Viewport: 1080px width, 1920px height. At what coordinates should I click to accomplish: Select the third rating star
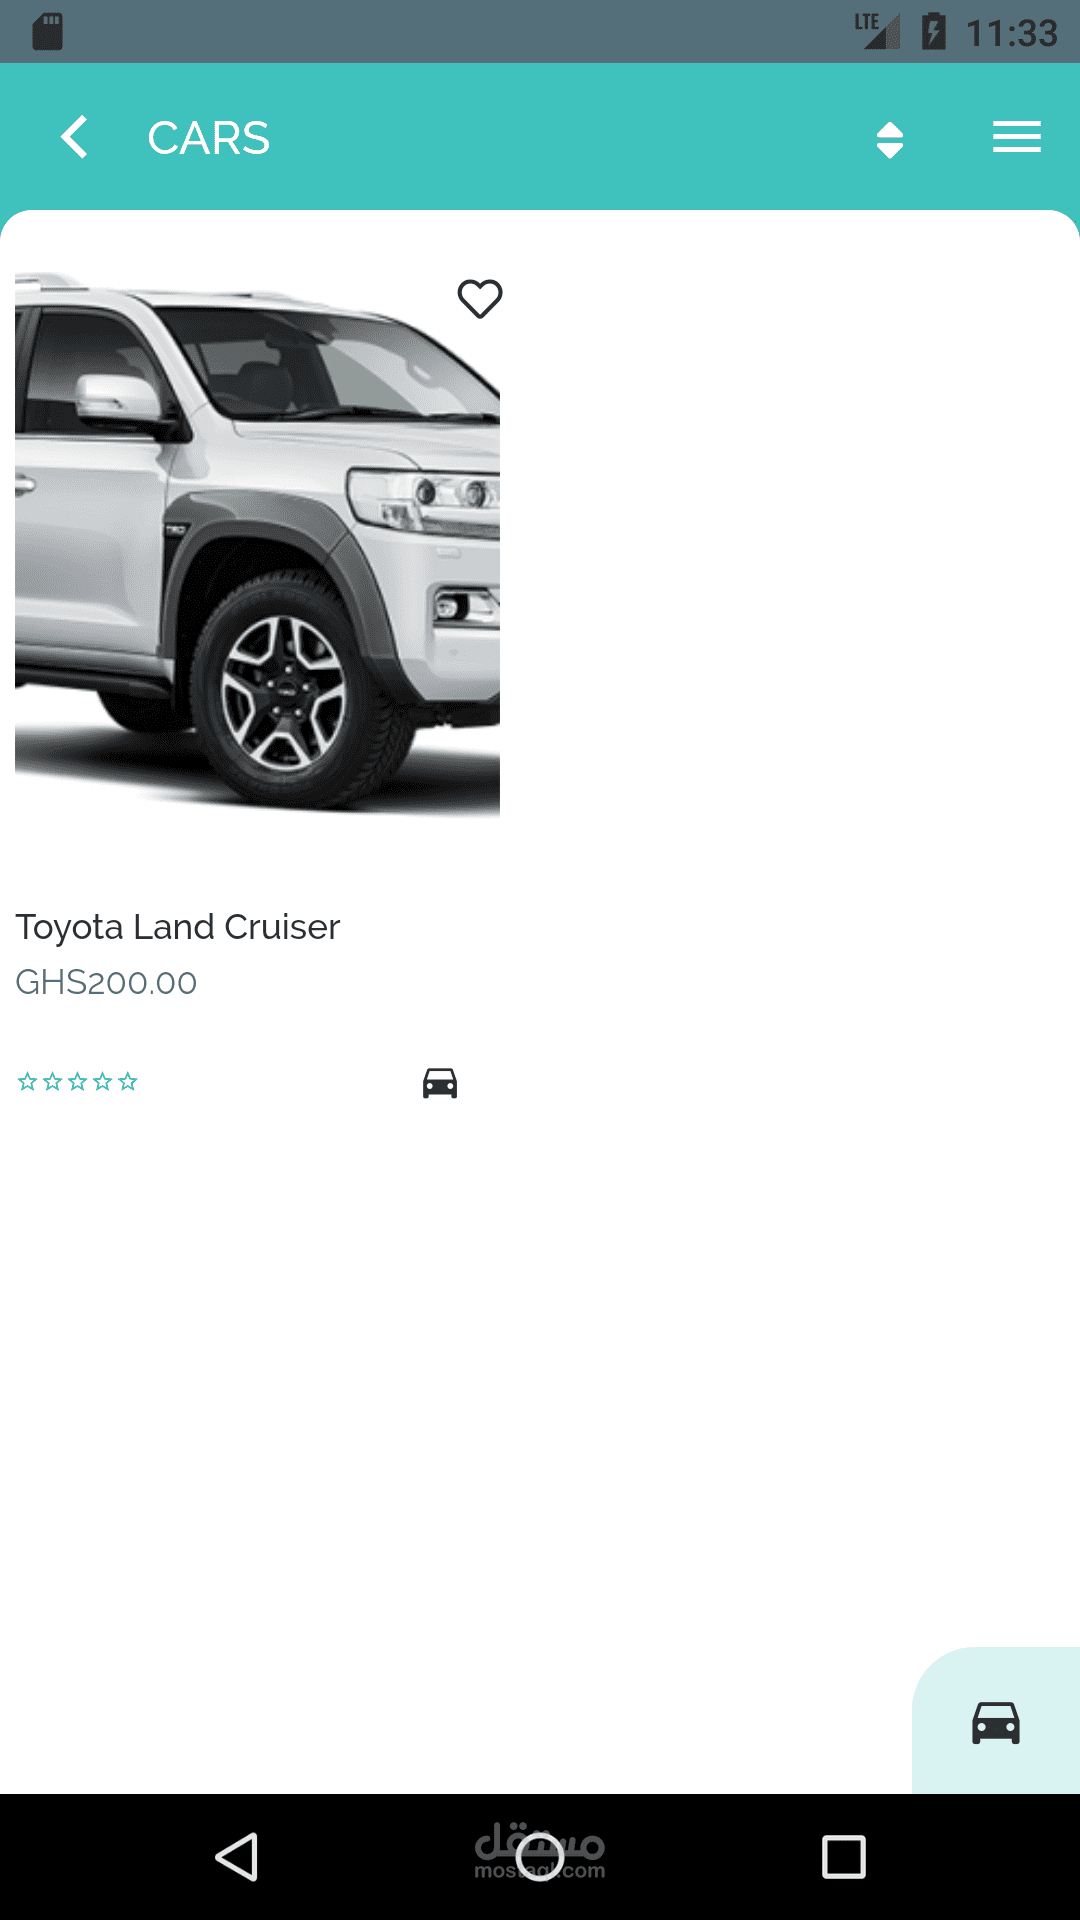tap(77, 1082)
